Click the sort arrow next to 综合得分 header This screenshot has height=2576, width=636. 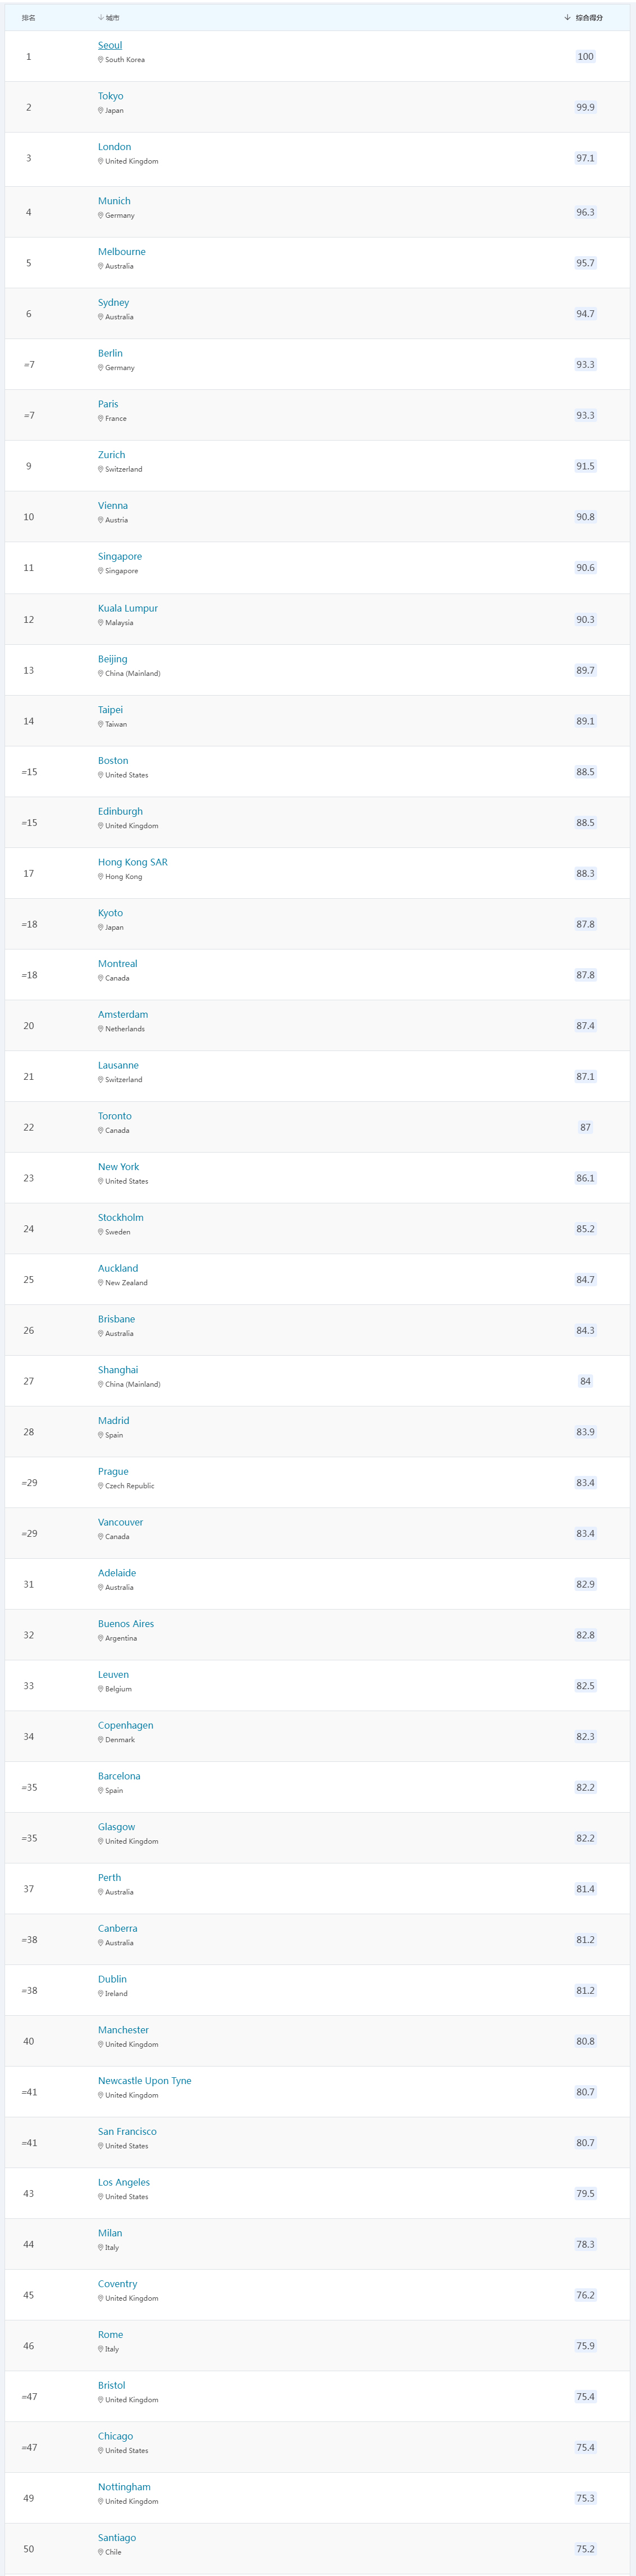pyautogui.click(x=566, y=17)
